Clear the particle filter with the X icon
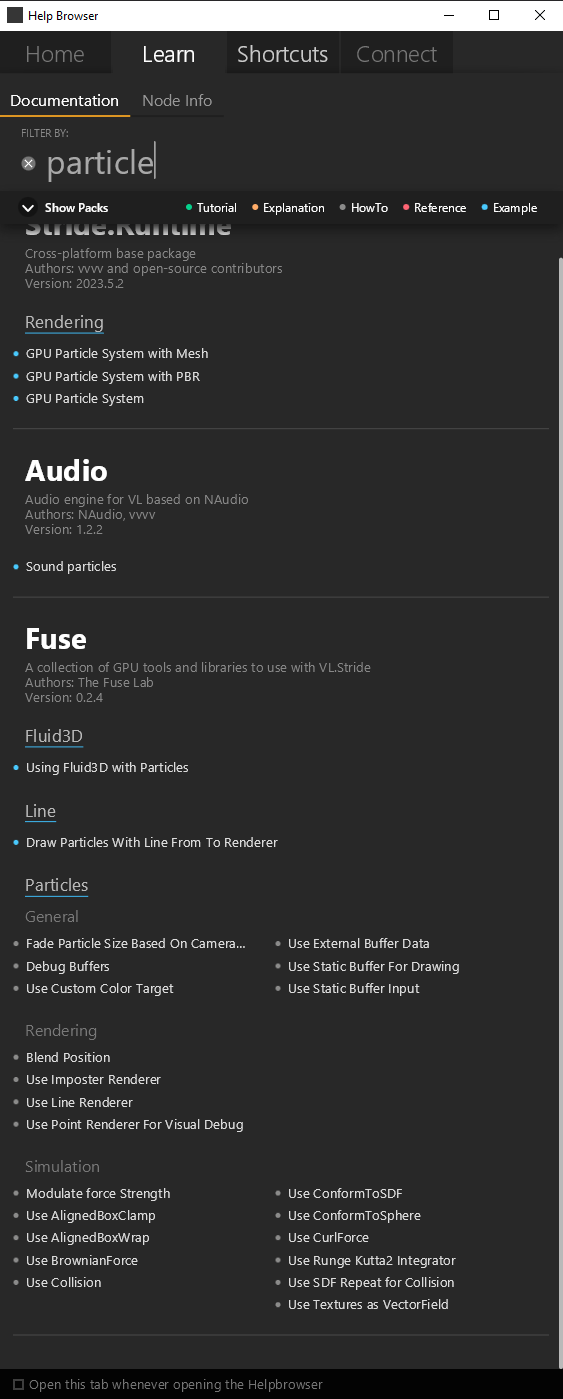563x1399 pixels. (x=29, y=163)
